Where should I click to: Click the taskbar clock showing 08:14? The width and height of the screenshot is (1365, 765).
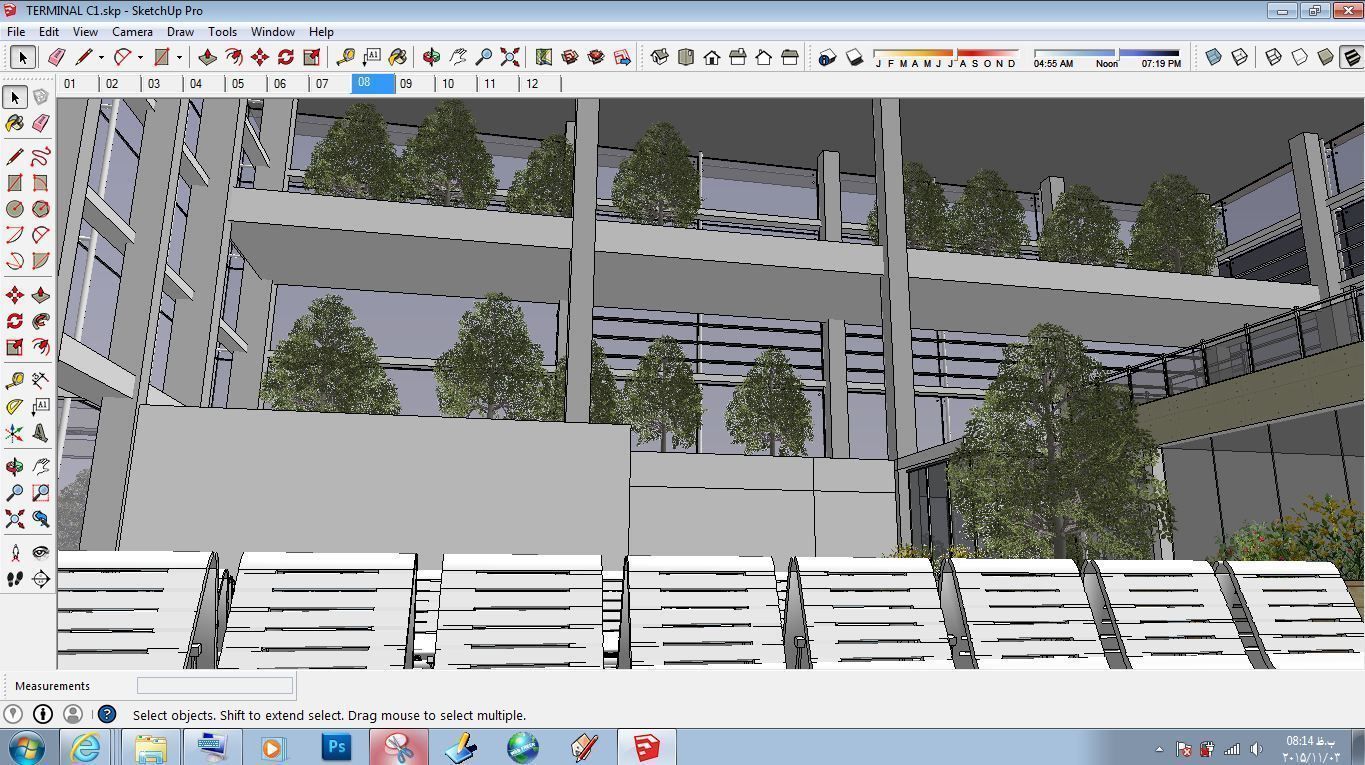[1311, 748]
